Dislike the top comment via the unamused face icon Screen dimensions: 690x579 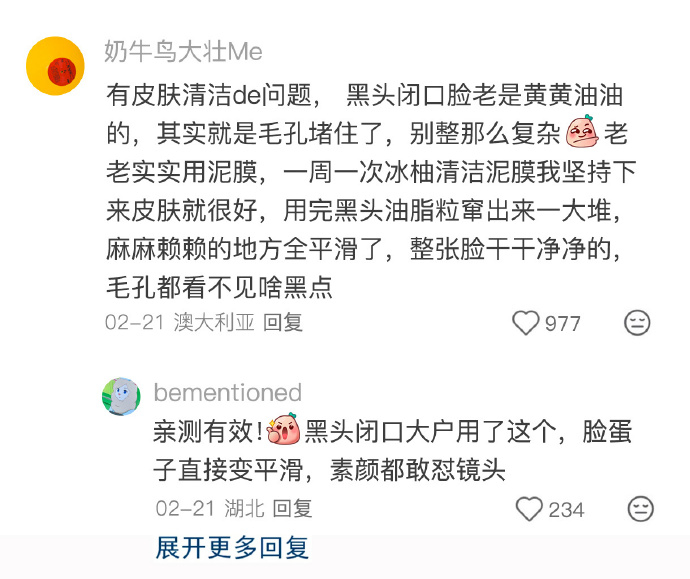coord(637,323)
